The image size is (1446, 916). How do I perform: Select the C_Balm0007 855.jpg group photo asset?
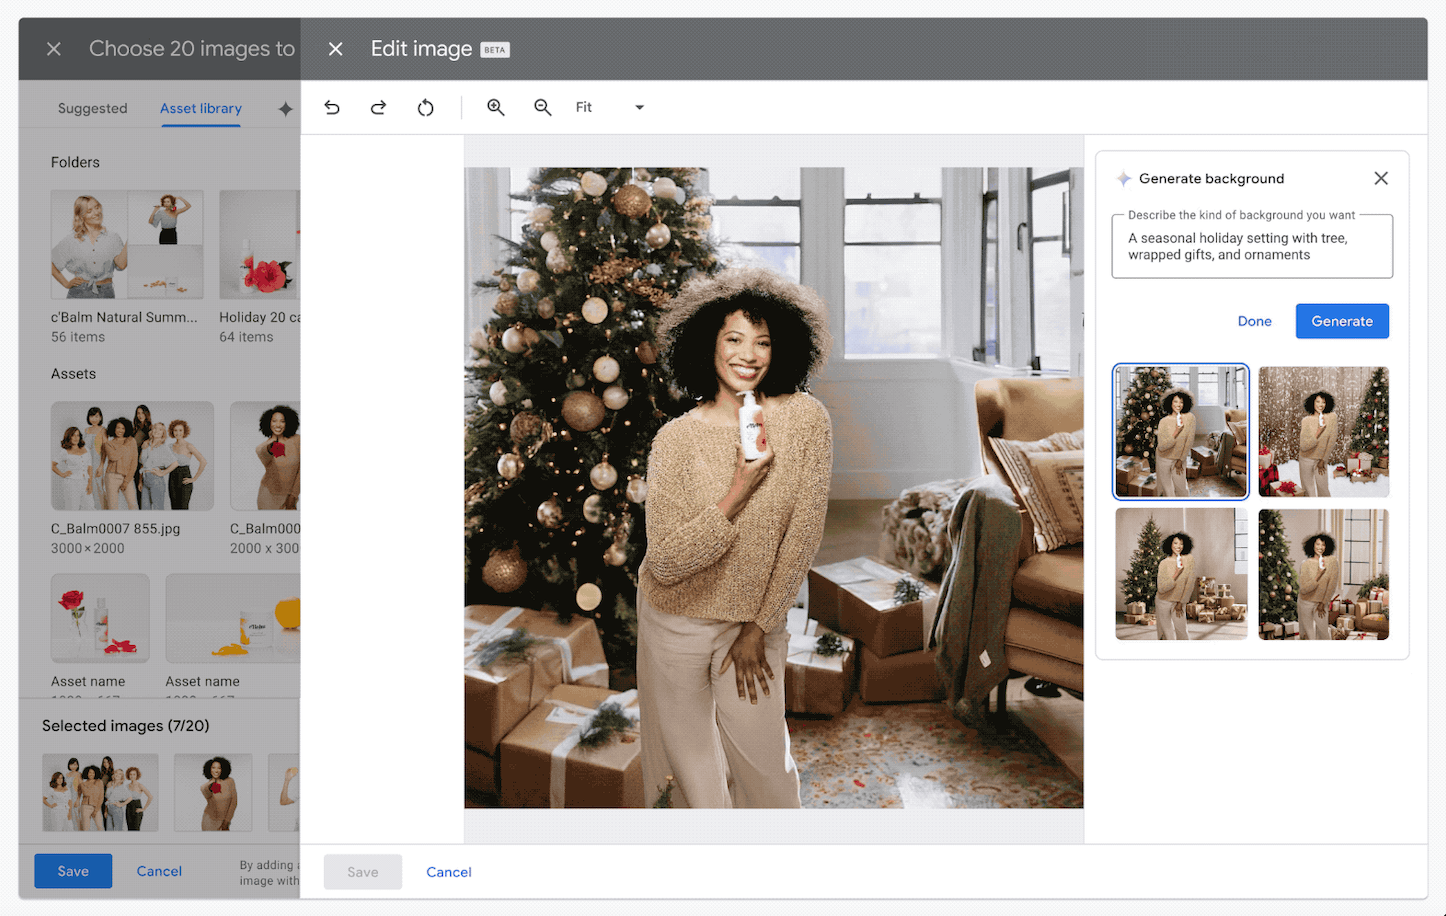pyautogui.click(x=132, y=456)
